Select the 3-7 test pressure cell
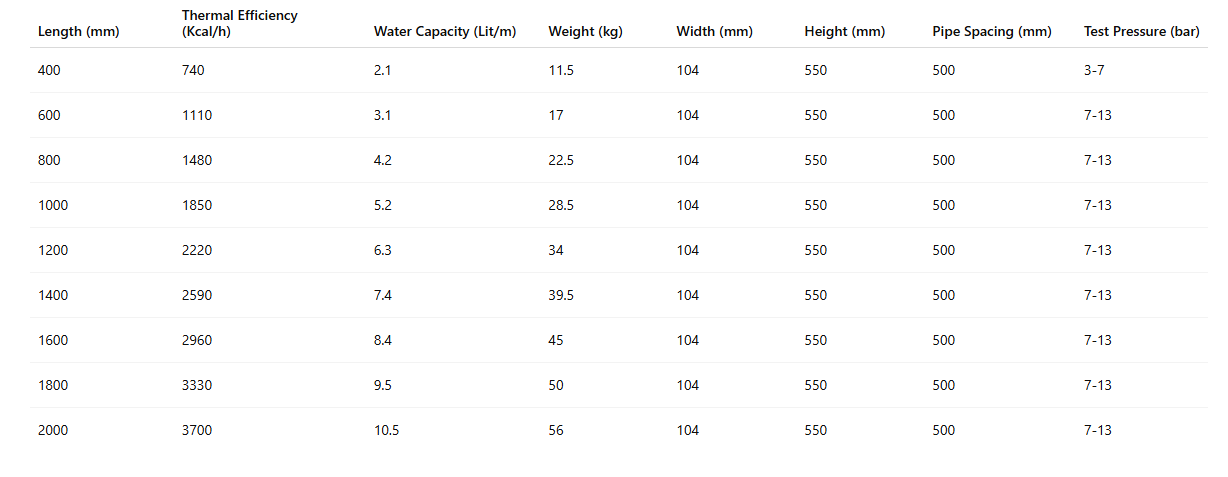1228x477 pixels. (x=1094, y=71)
